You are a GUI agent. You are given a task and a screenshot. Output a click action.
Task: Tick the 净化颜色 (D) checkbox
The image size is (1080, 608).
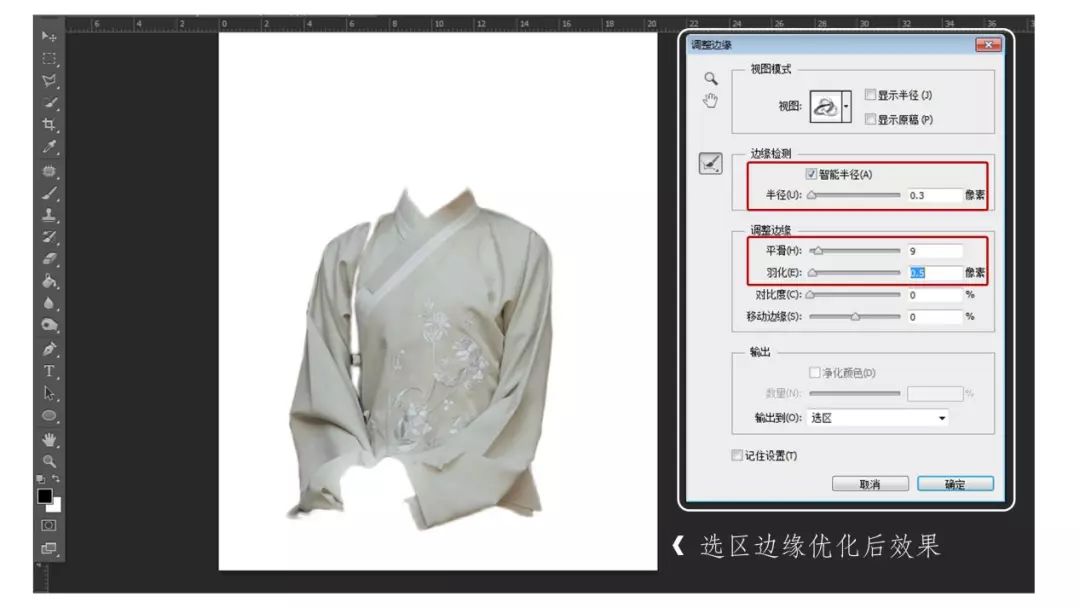click(x=815, y=373)
